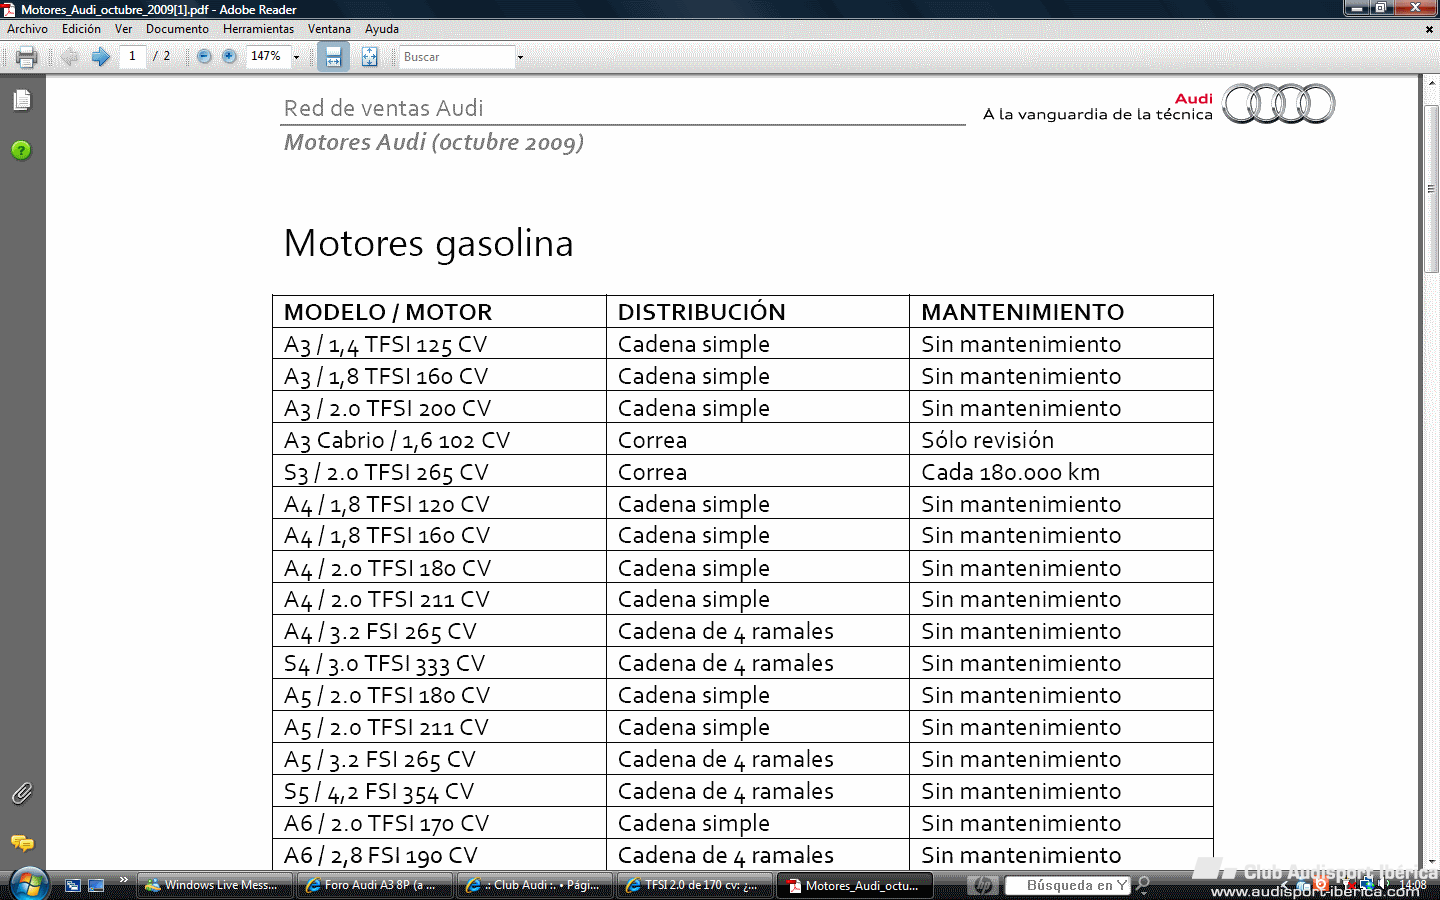Click the zoom out minus button
1440x900 pixels.
204,57
